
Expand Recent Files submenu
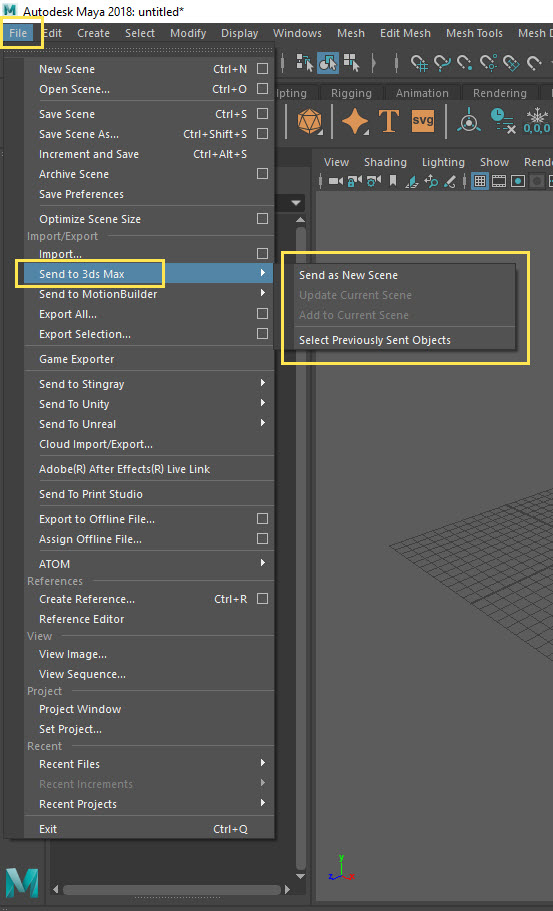(263, 762)
